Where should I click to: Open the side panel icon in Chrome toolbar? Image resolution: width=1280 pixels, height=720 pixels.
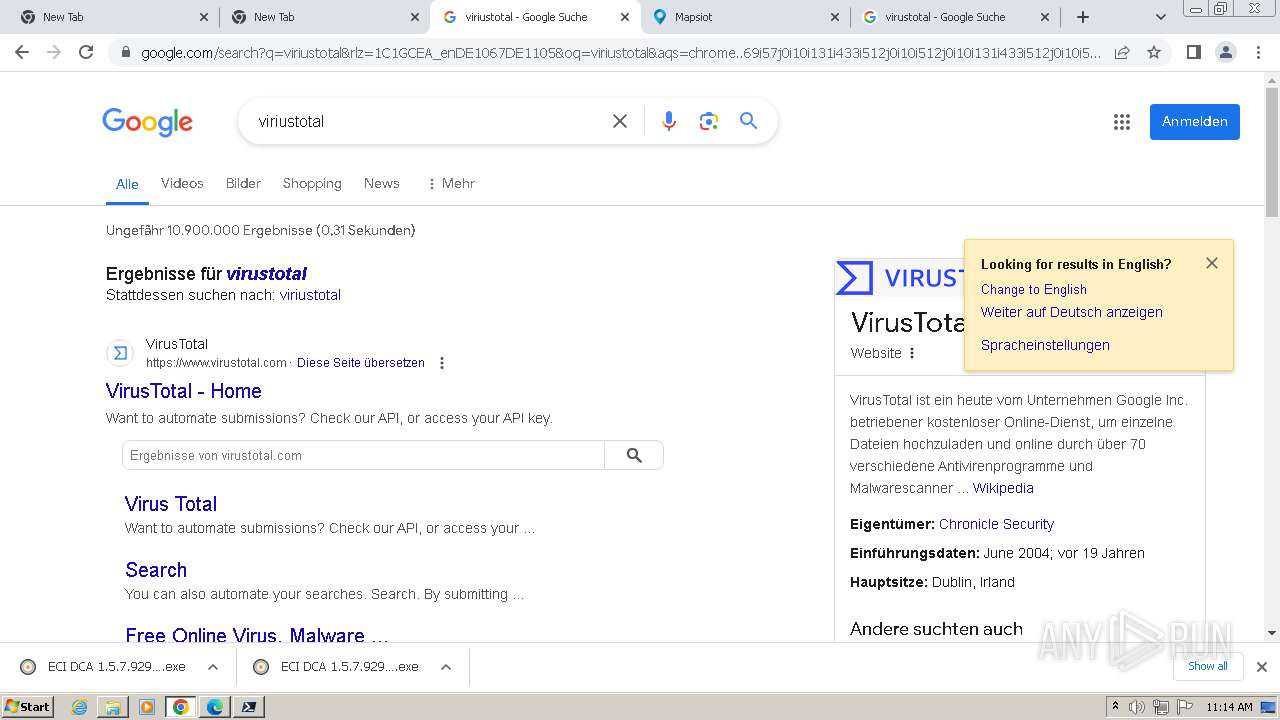1193,52
